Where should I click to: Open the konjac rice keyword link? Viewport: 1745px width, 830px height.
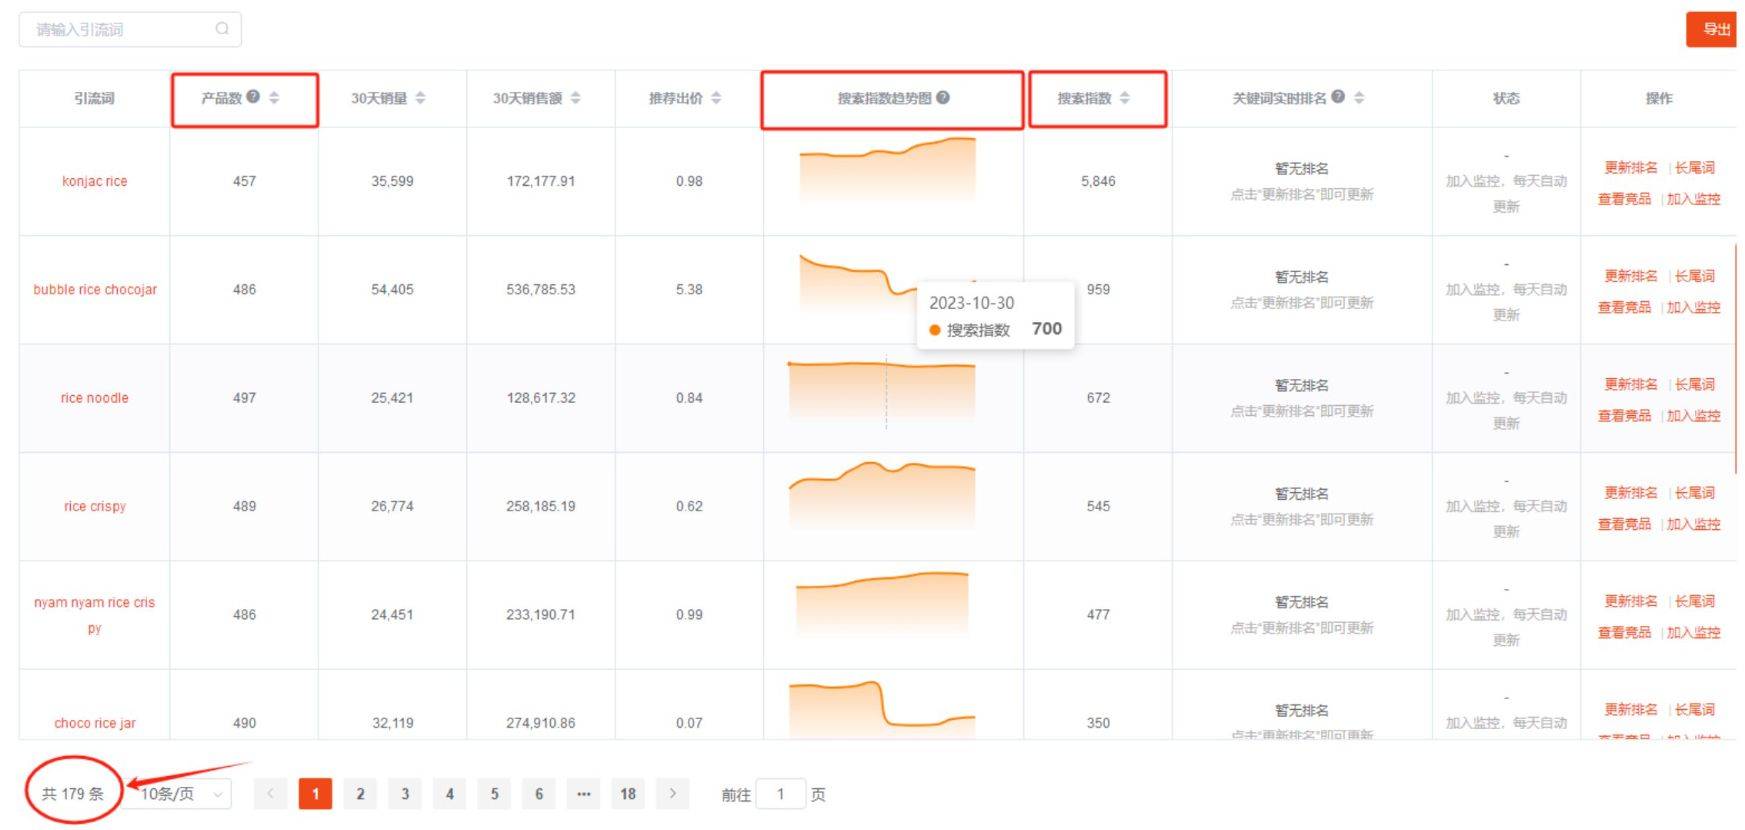[95, 181]
